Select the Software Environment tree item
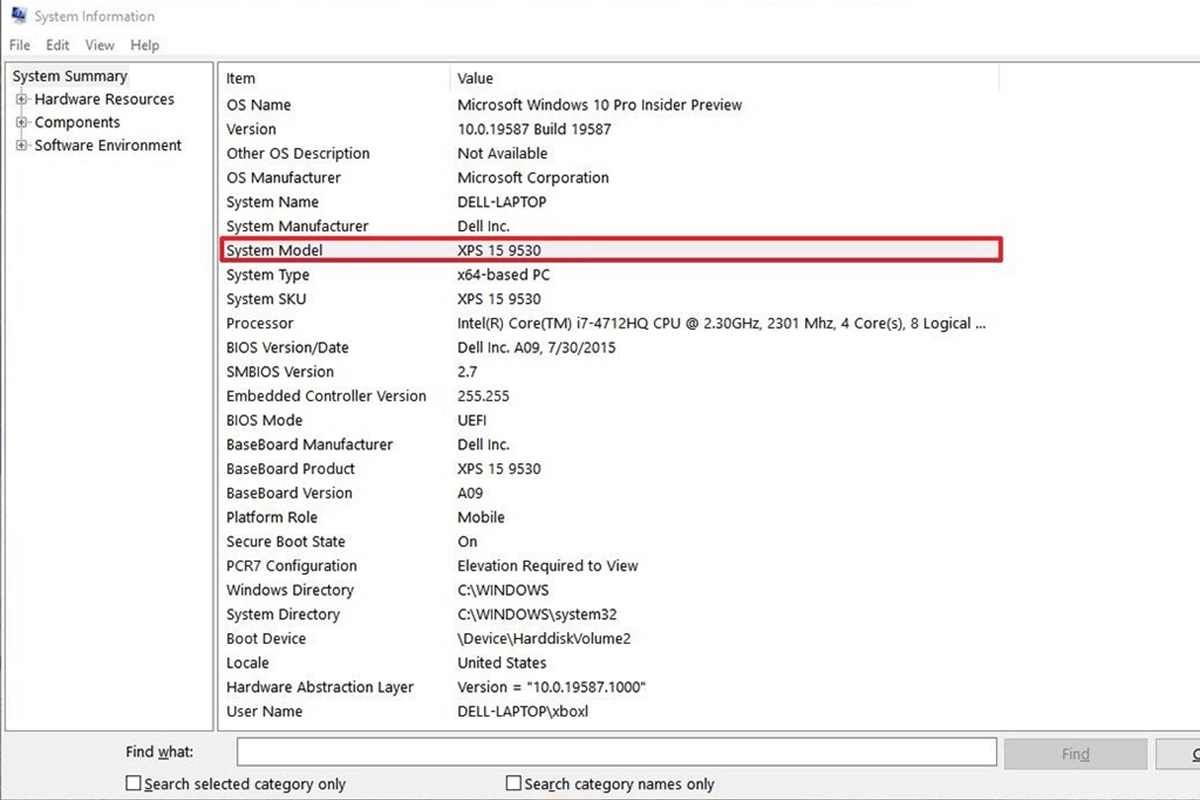1200x800 pixels. click(108, 145)
